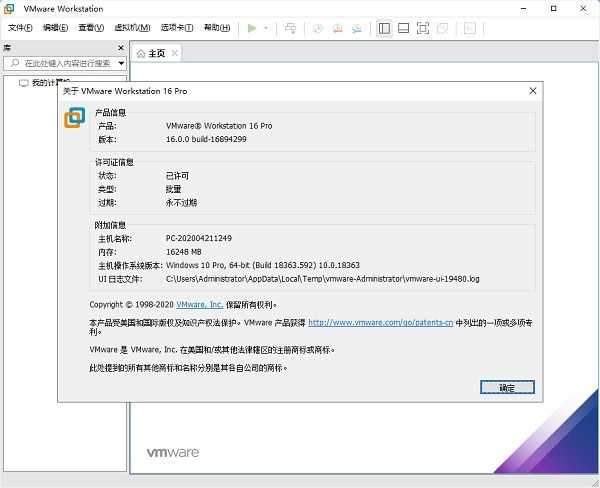This screenshot has height=488, width=600.
Task: Click the Unity mode toolbar icon
Action: (442, 28)
